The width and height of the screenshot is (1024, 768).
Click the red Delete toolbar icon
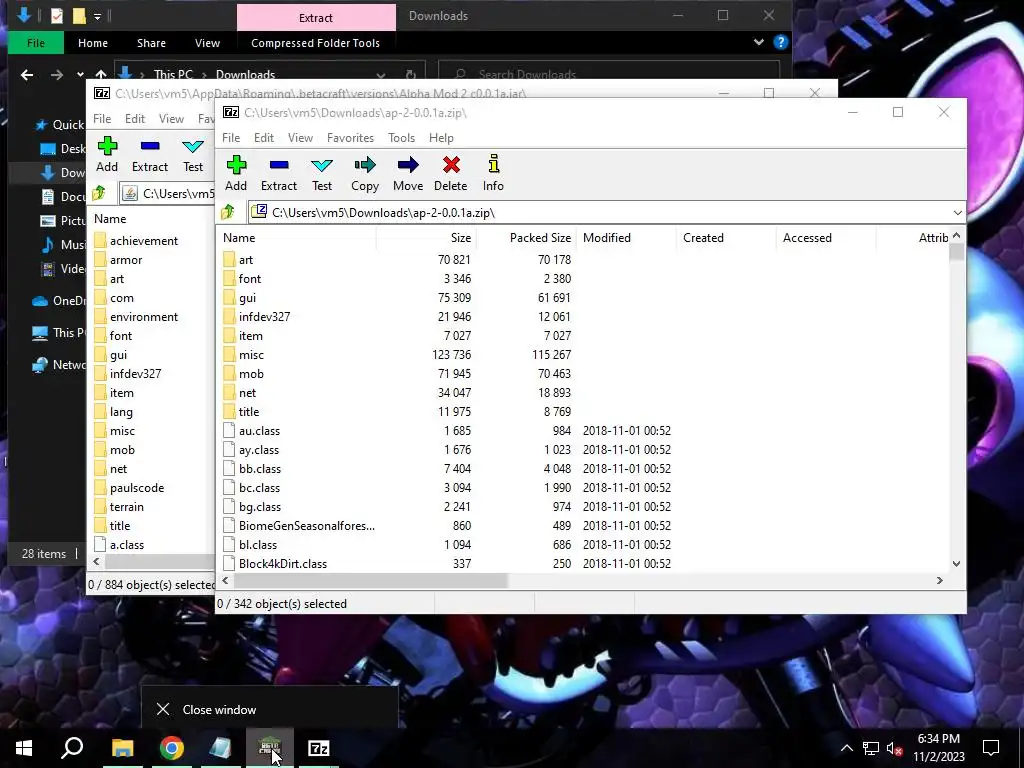pyautogui.click(x=451, y=165)
